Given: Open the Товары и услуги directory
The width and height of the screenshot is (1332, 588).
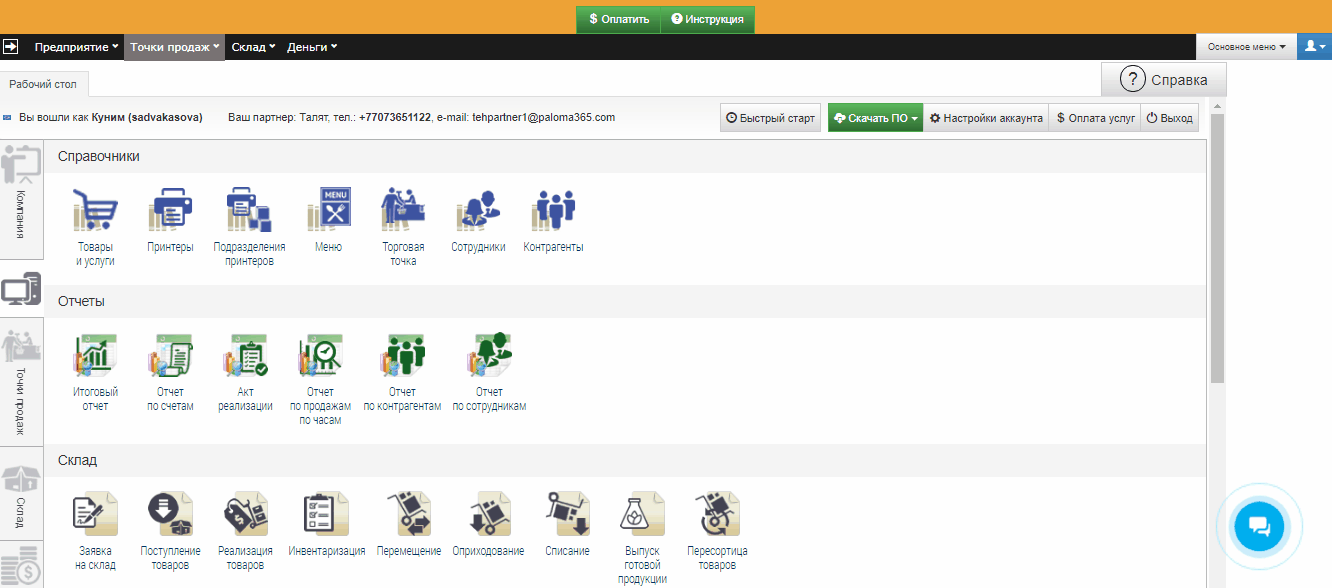Looking at the screenshot, I should click(95, 211).
